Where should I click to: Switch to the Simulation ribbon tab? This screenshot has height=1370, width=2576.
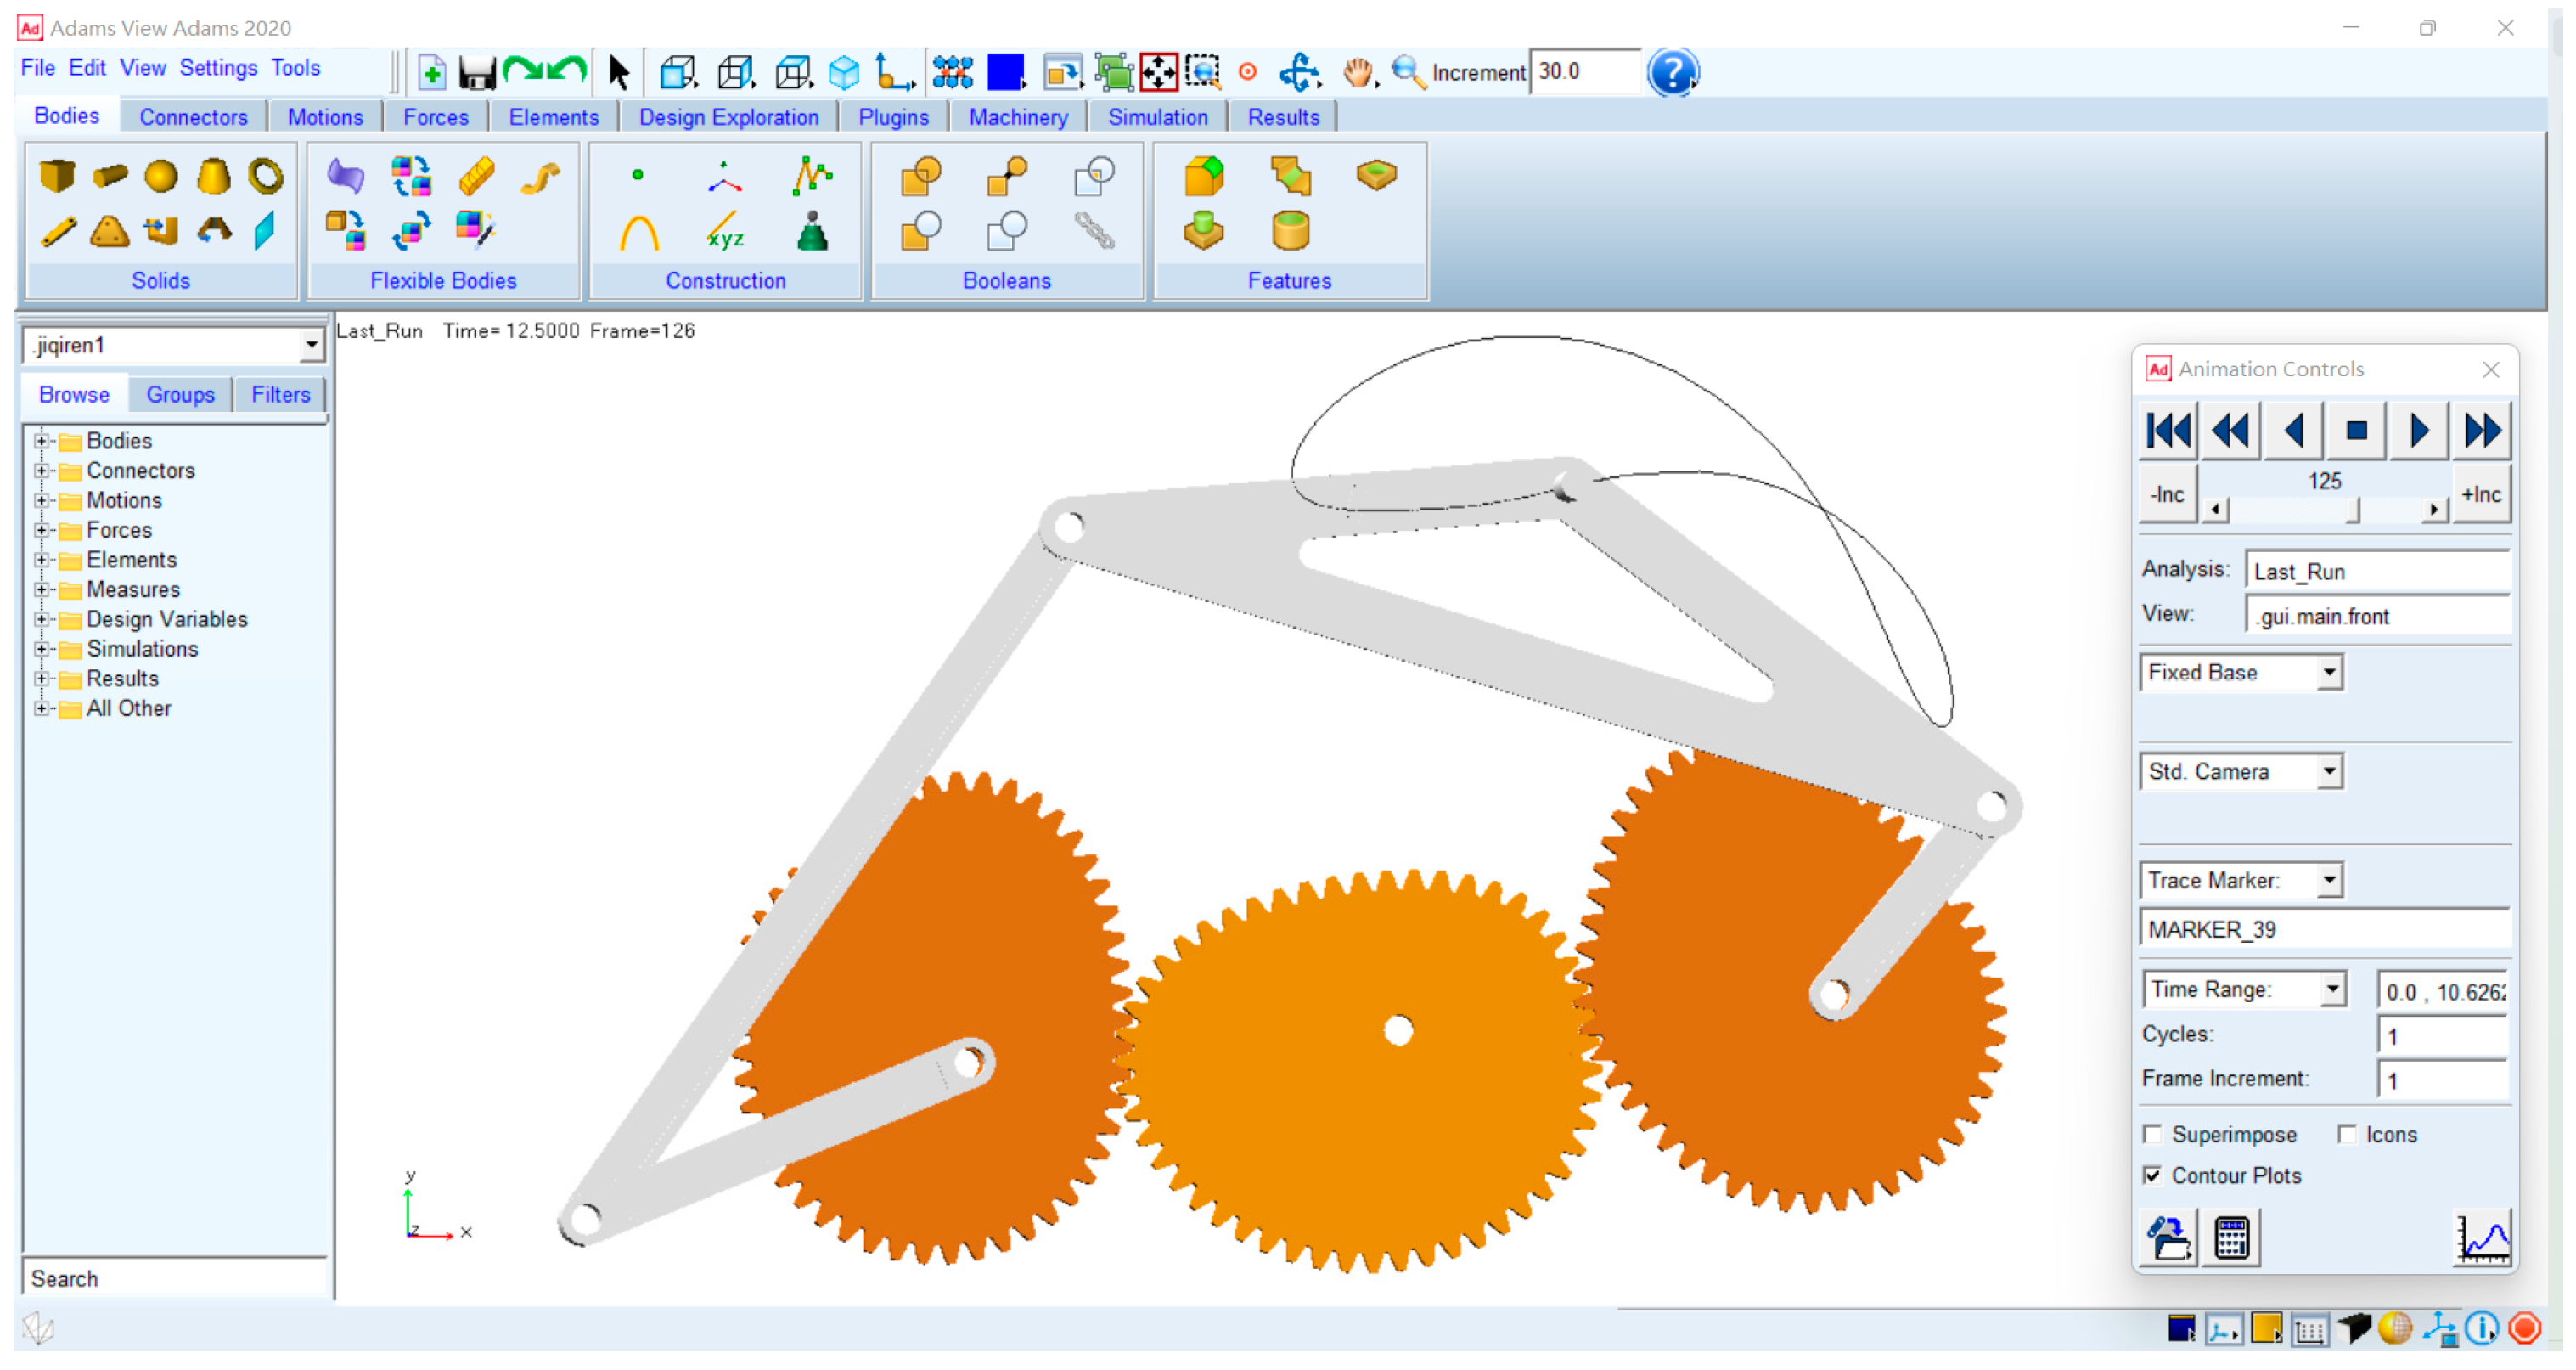pyautogui.click(x=1157, y=117)
